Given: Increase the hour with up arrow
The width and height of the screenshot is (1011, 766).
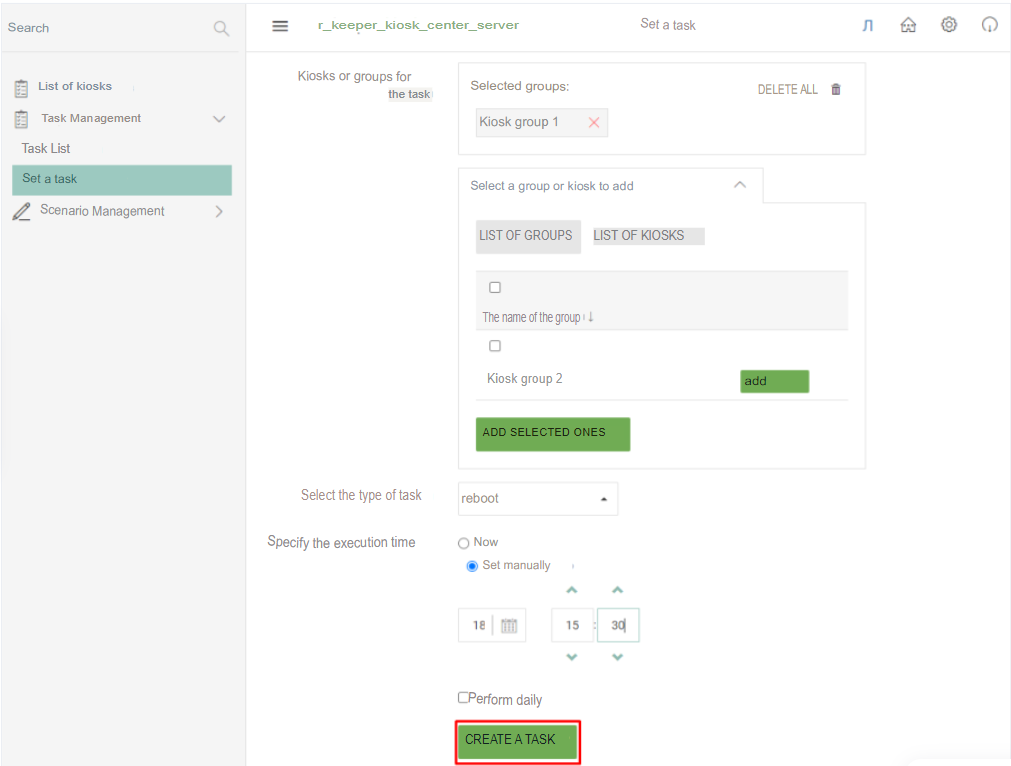Looking at the screenshot, I should click(572, 590).
